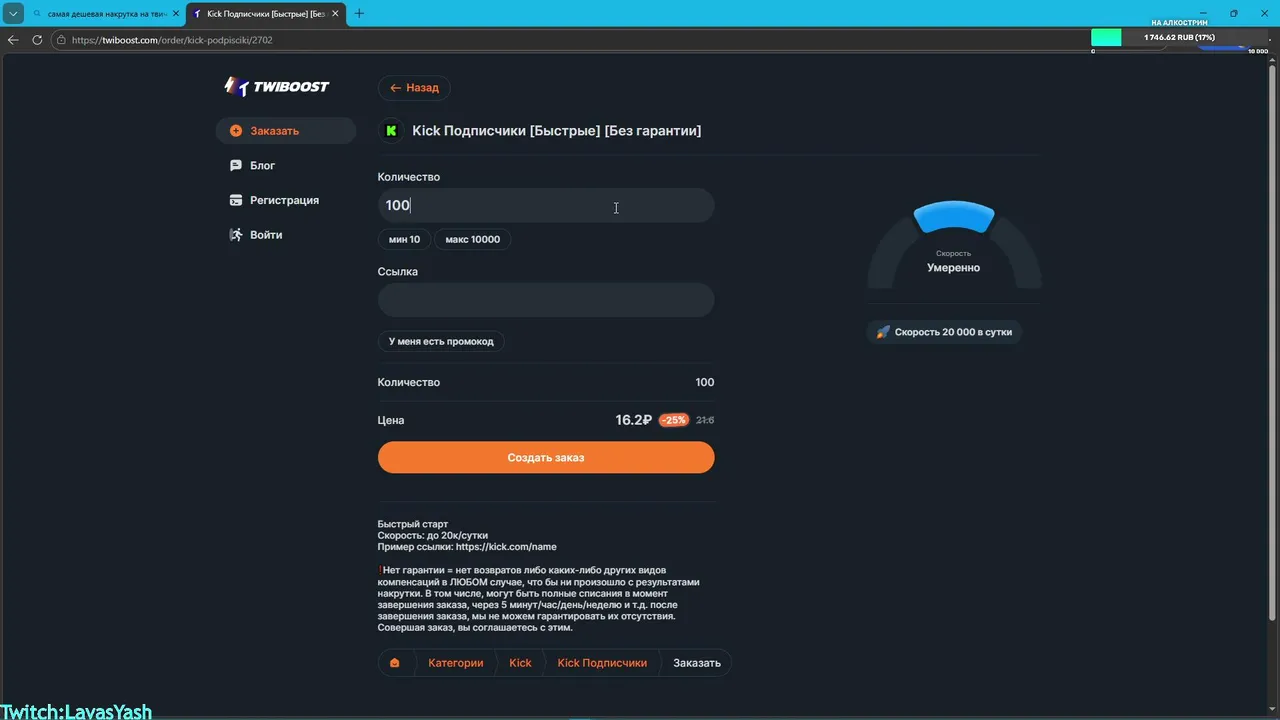
Task: Click the orange plus icon next to Заказать
Action: tap(236, 131)
